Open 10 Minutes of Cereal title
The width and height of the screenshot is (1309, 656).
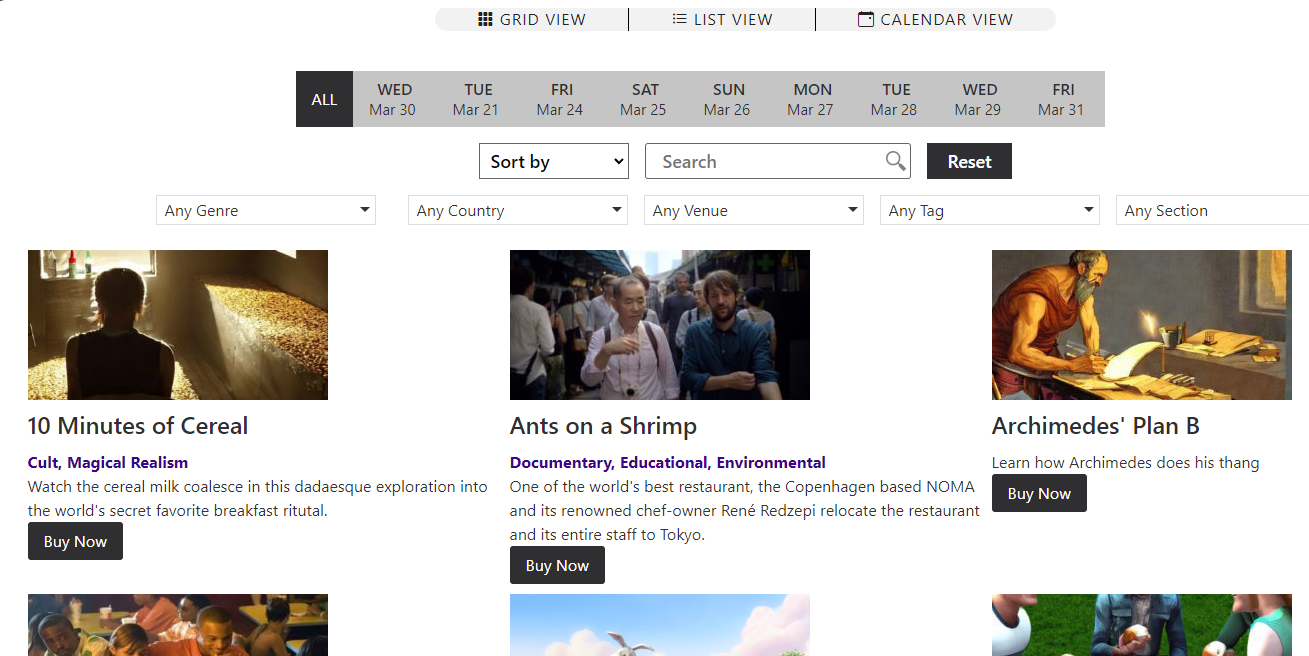(138, 426)
